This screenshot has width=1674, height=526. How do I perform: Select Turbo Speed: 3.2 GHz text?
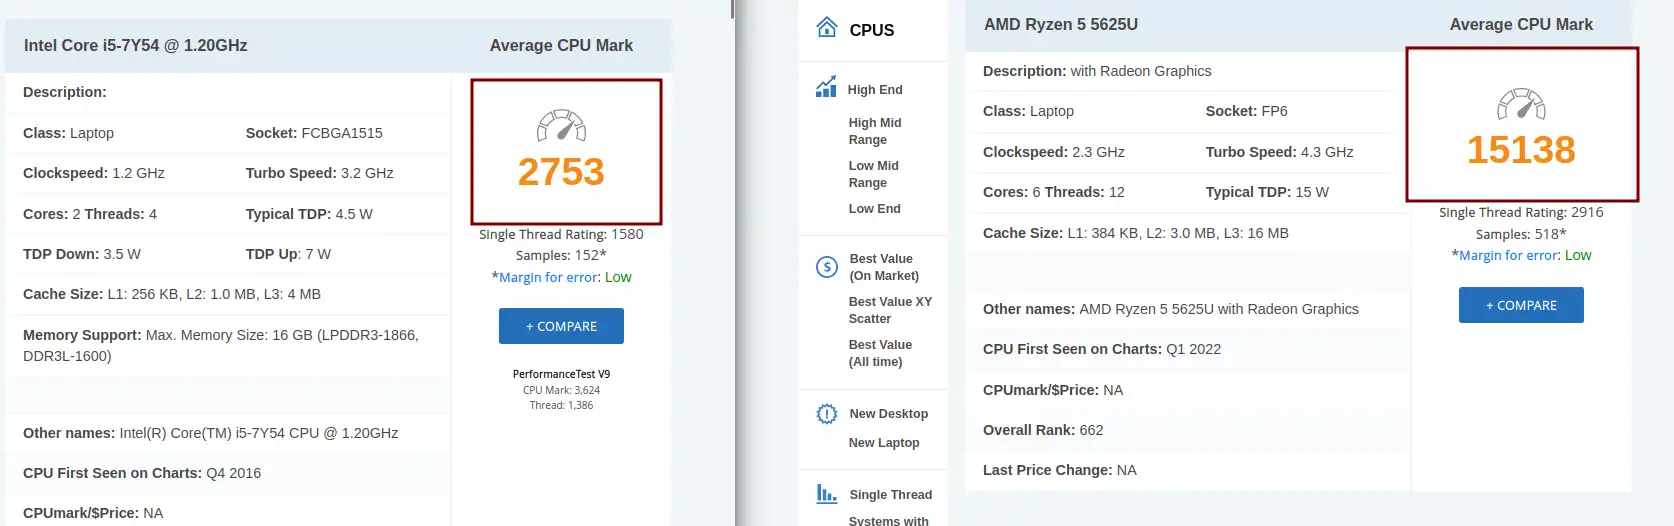320,173
